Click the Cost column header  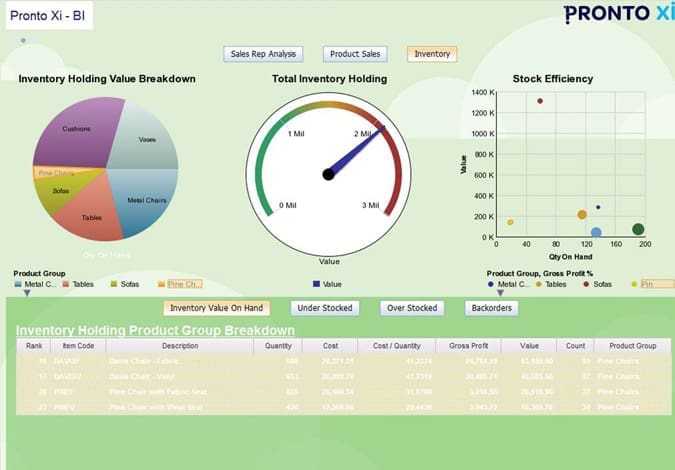point(330,346)
